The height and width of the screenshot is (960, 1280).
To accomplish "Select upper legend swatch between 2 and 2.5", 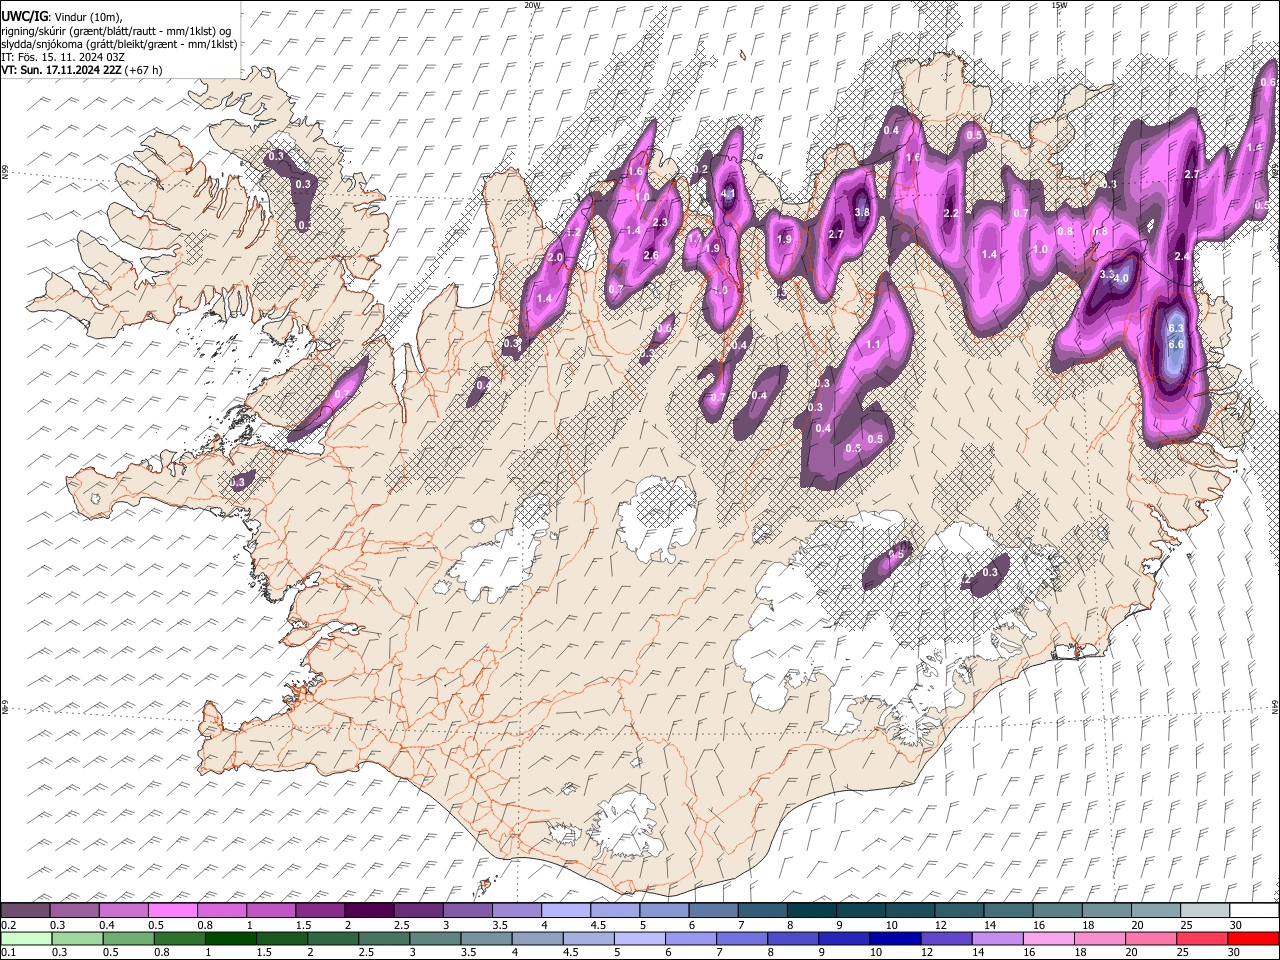I will 369,910.
